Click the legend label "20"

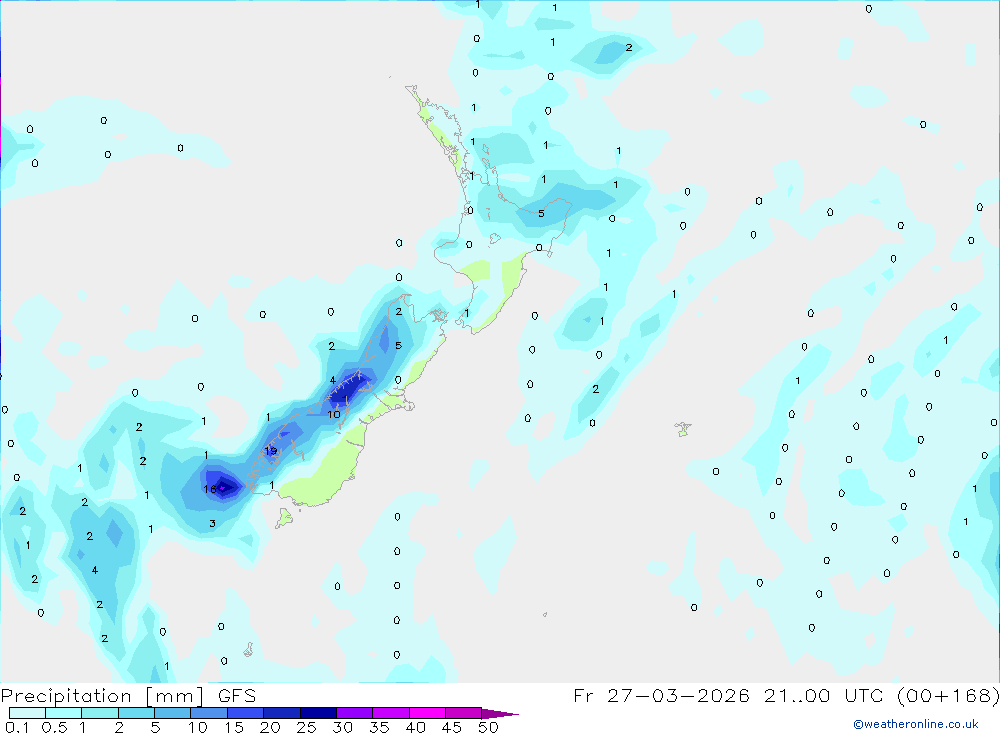tap(270, 727)
